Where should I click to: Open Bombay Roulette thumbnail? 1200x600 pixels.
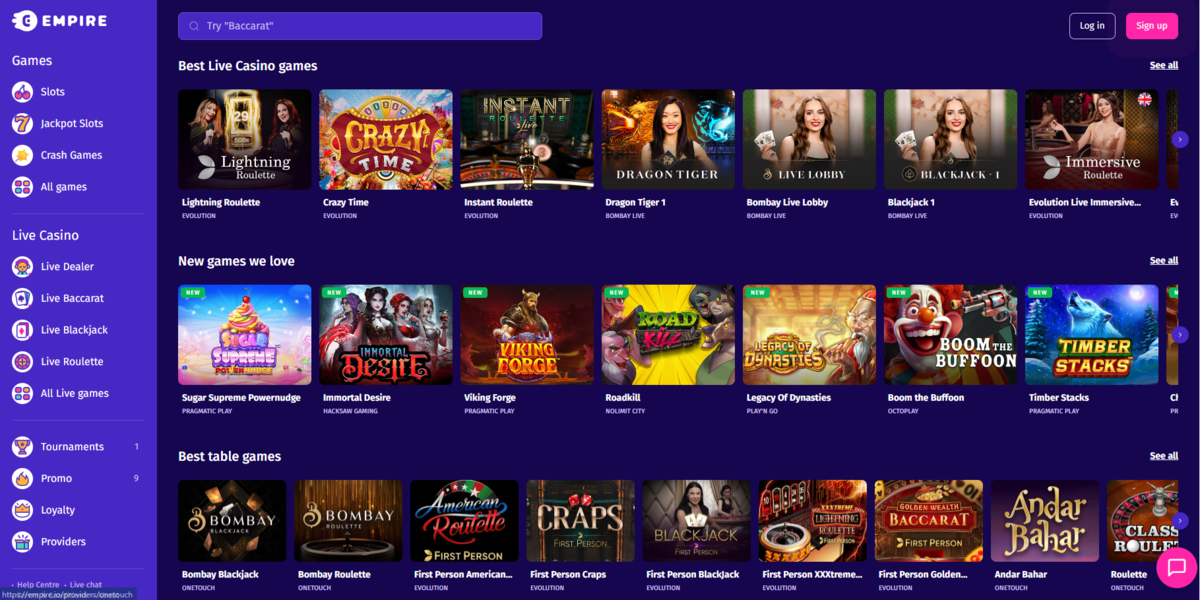tap(348, 521)
